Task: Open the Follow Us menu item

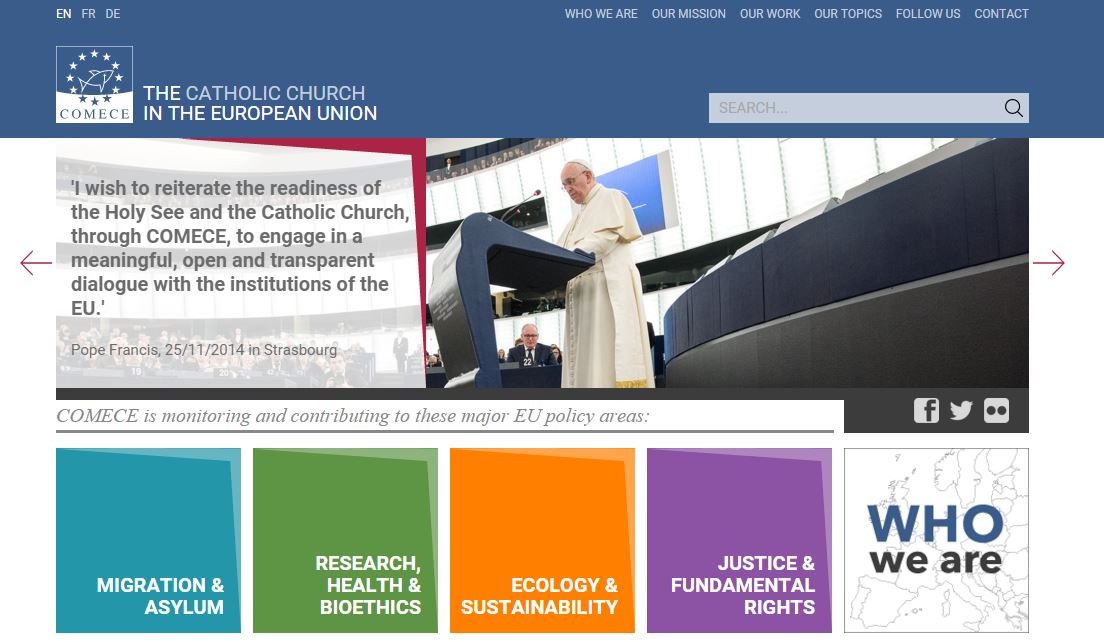Action: point(928,13)
